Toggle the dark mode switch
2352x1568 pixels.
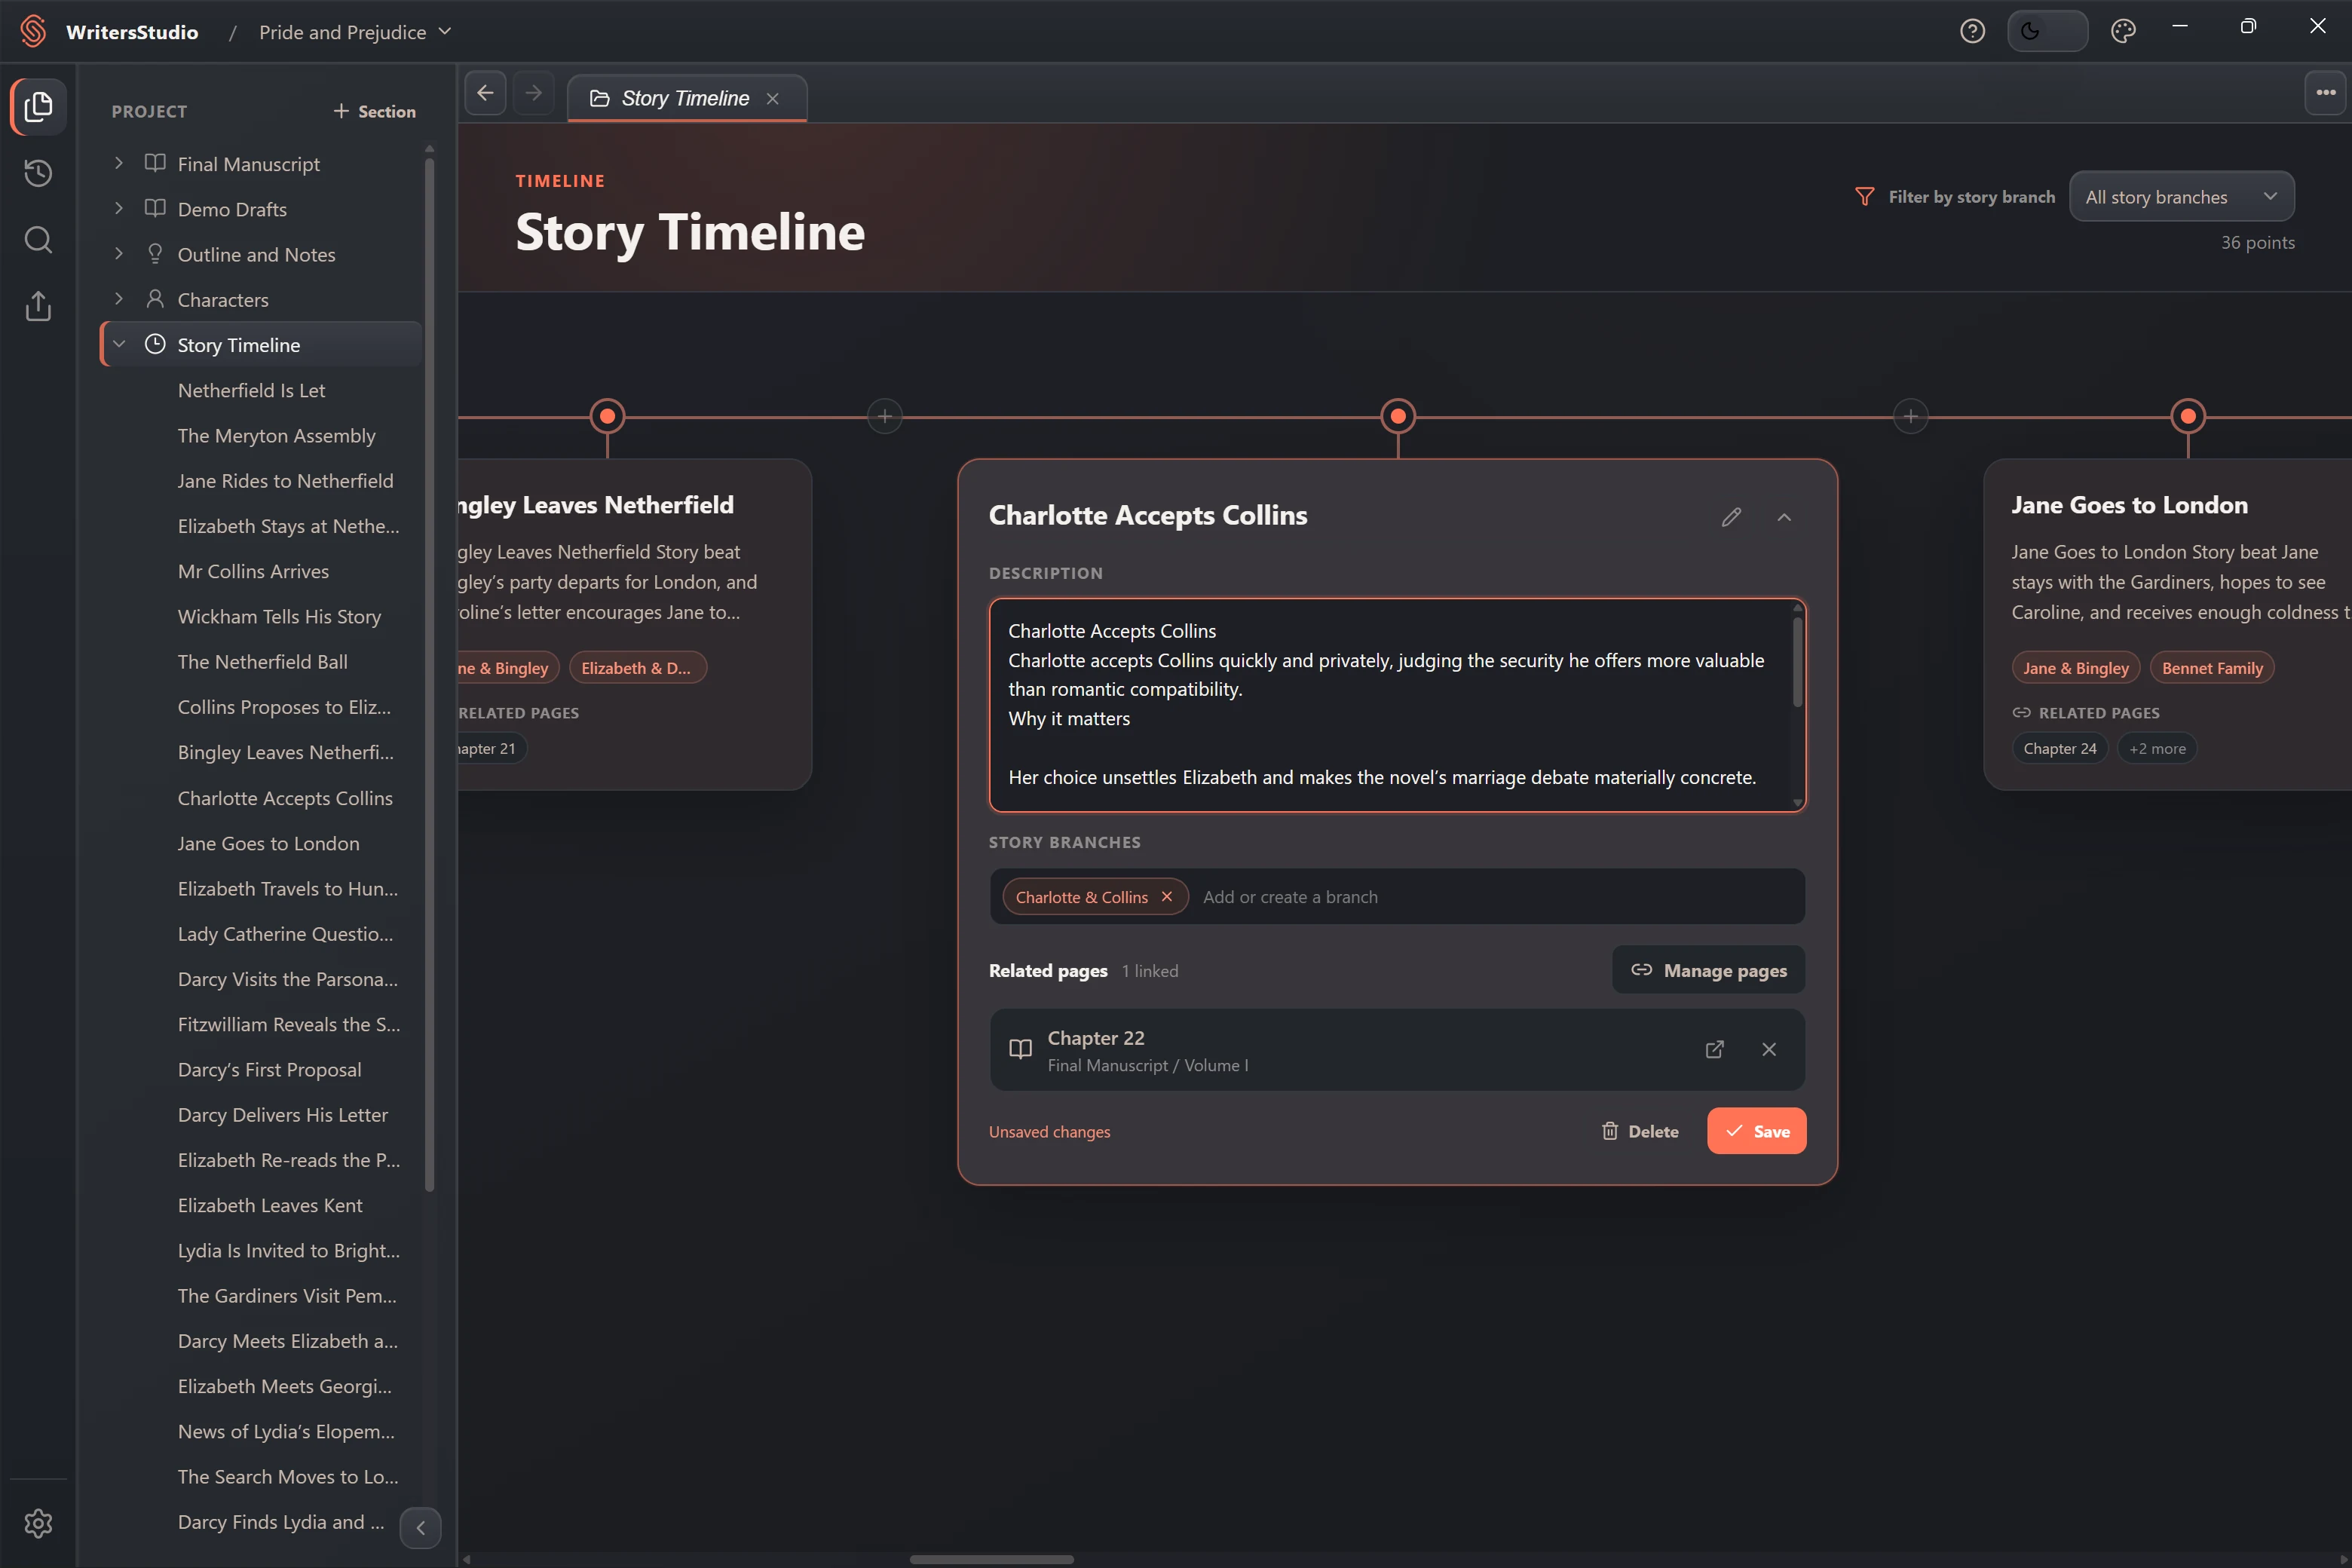click(2047, 31)
